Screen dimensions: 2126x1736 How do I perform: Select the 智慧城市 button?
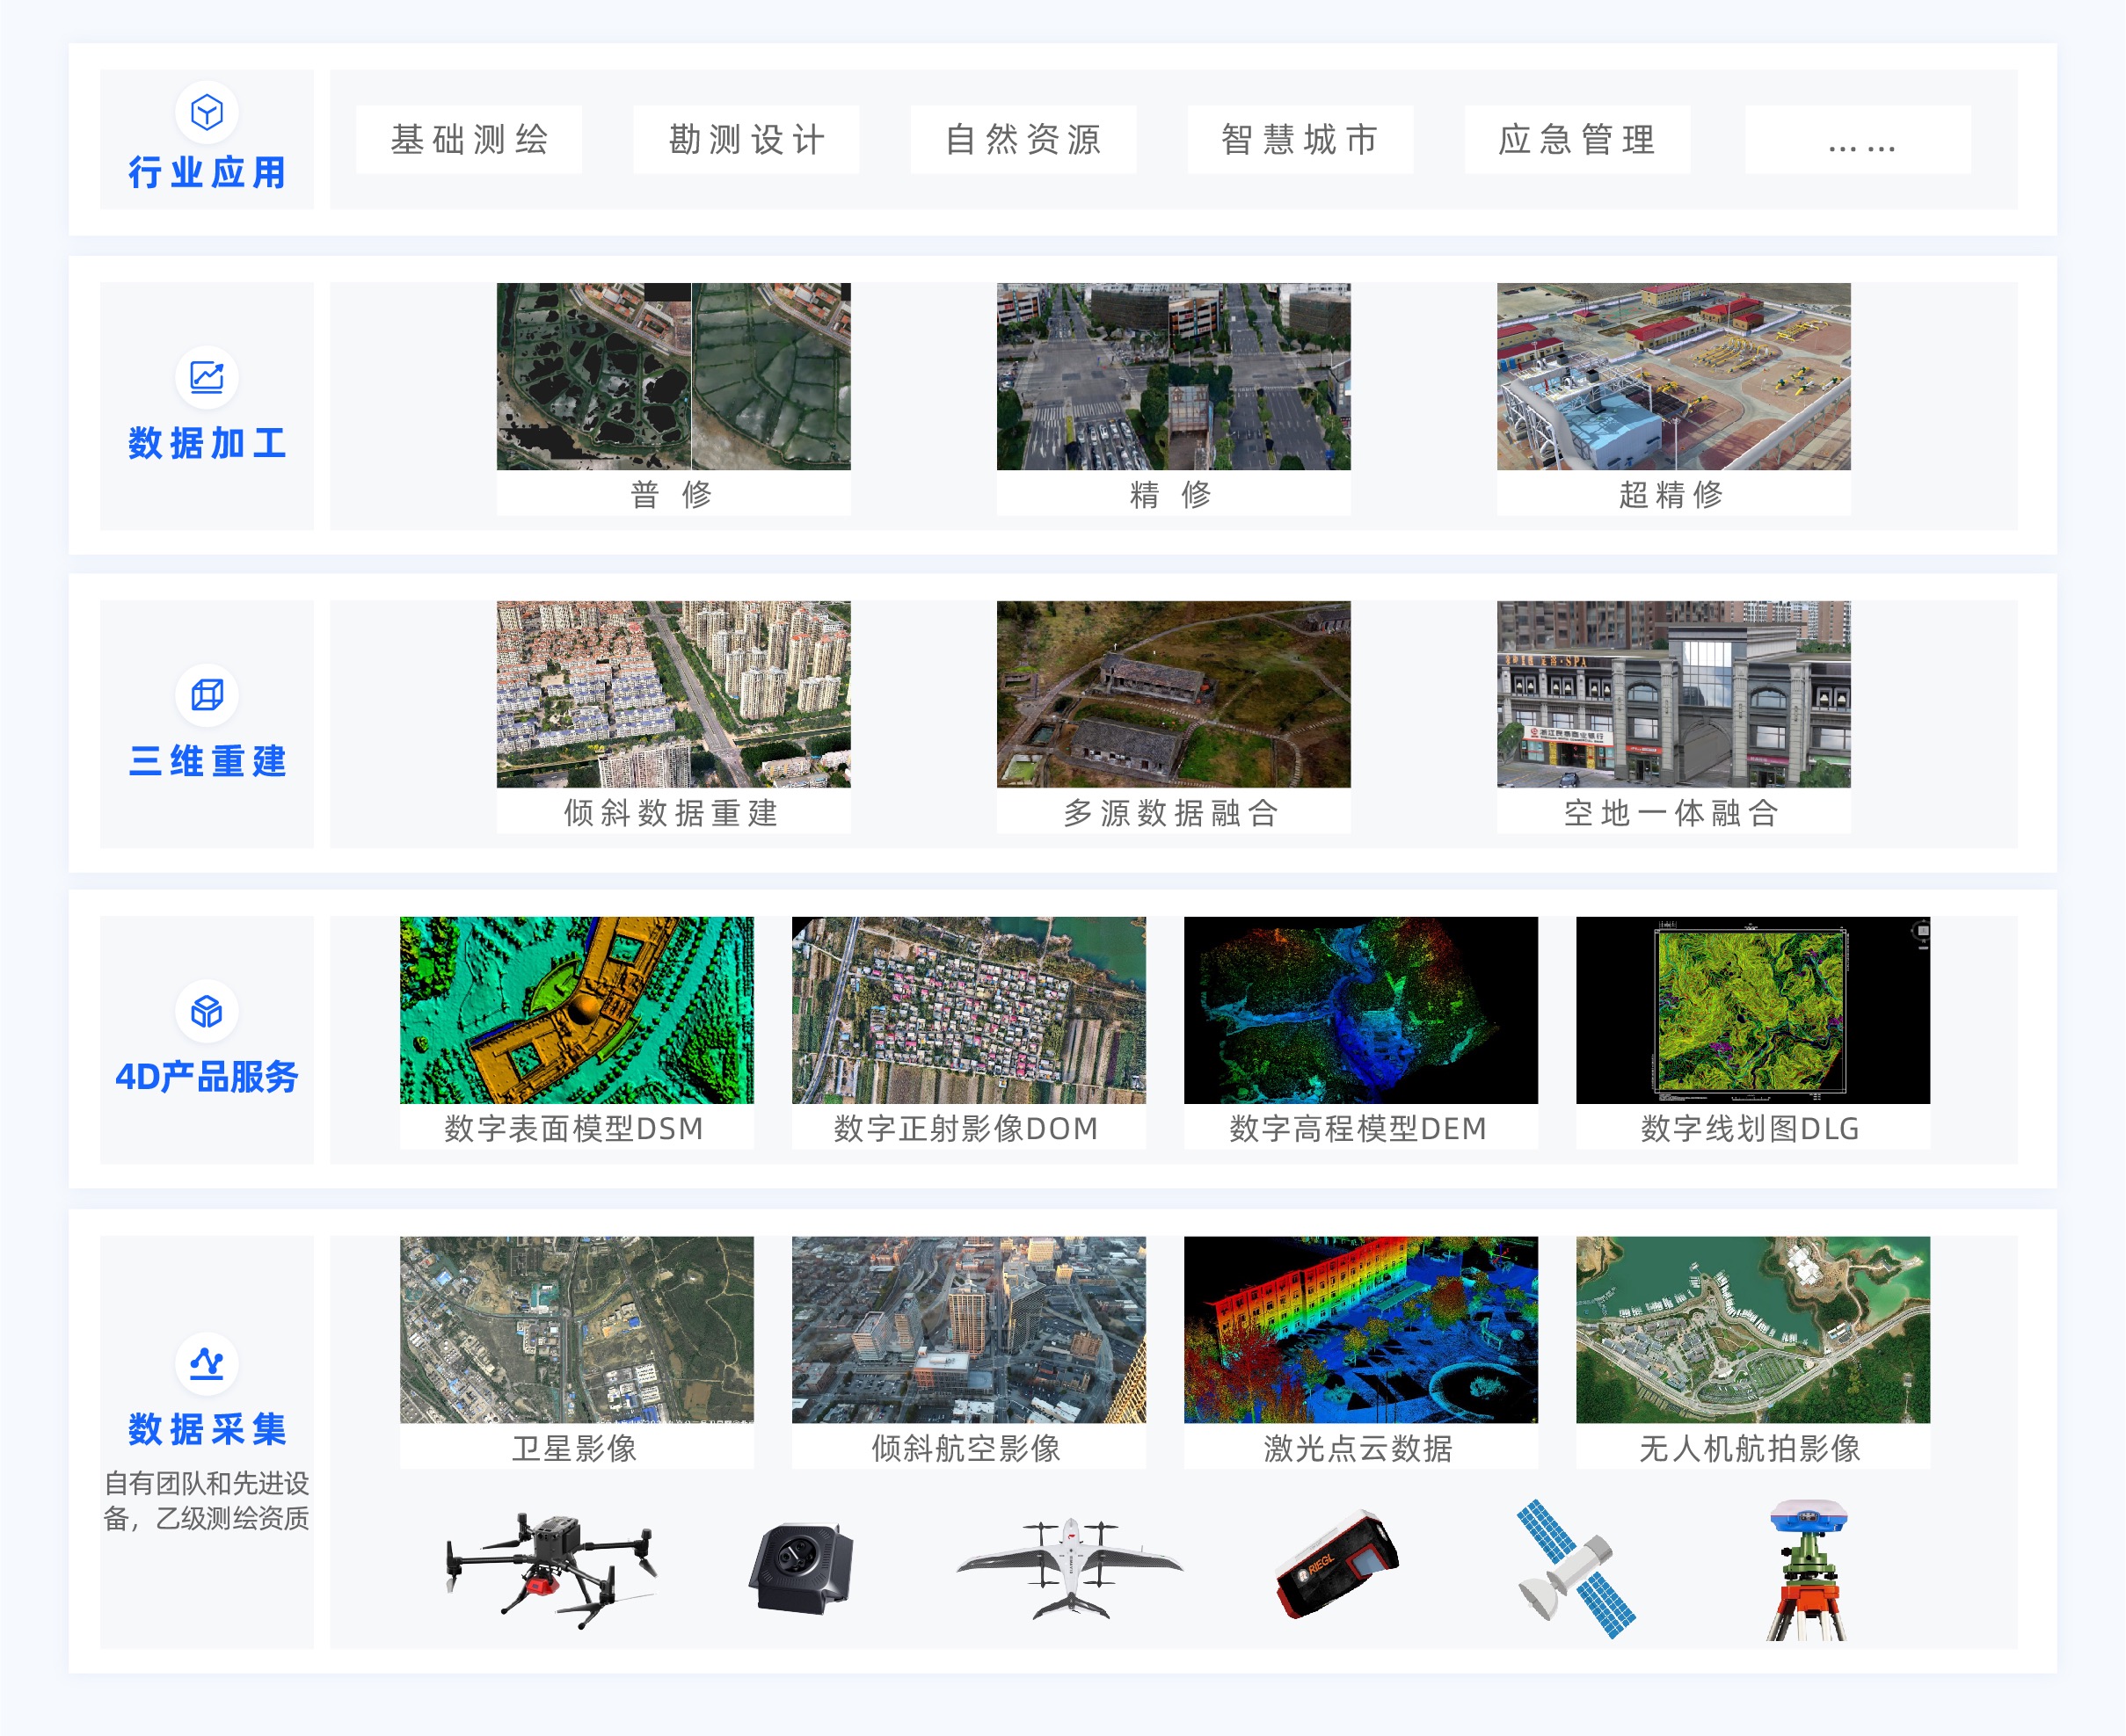(1300, 140)
